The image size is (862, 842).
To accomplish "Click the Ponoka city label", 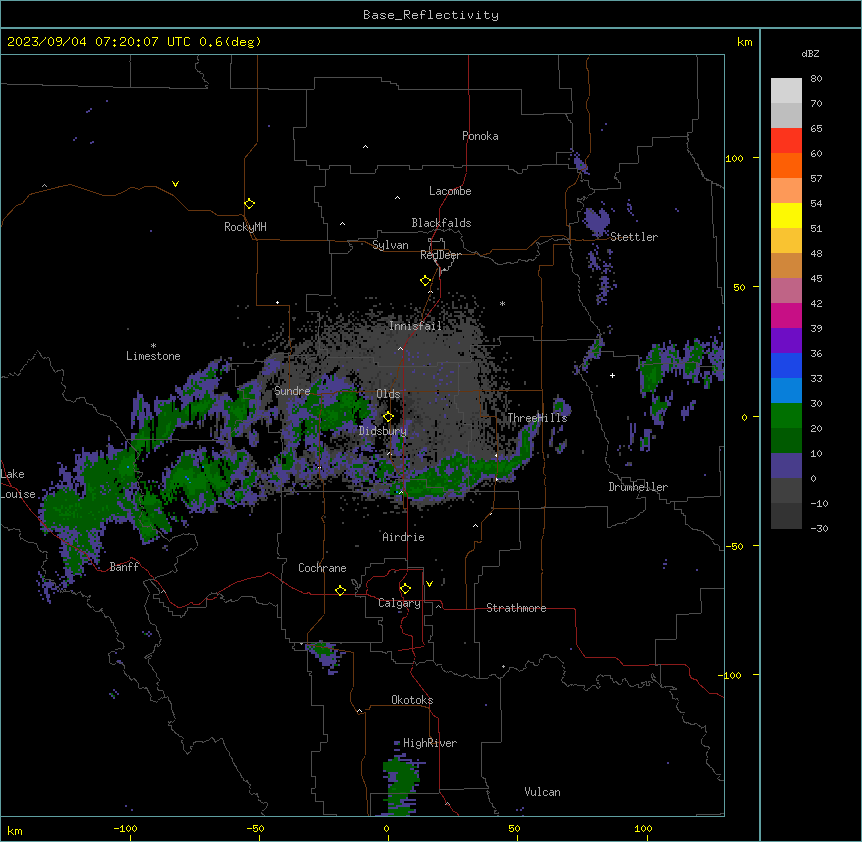I will [480, 136].
